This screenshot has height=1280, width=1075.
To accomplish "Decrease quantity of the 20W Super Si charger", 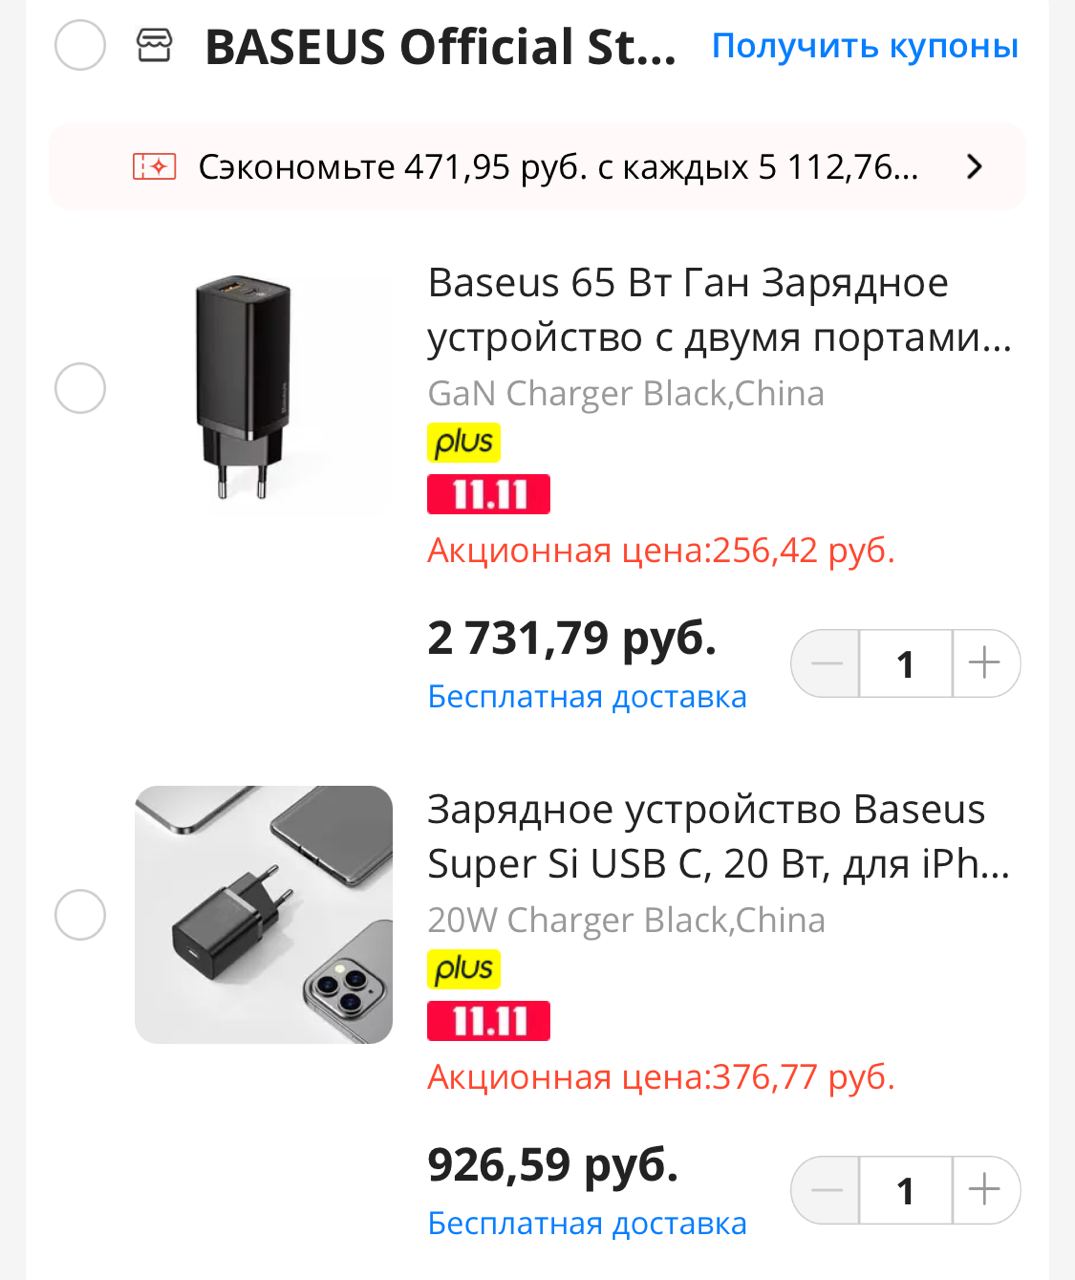I will coord(827,1190).
